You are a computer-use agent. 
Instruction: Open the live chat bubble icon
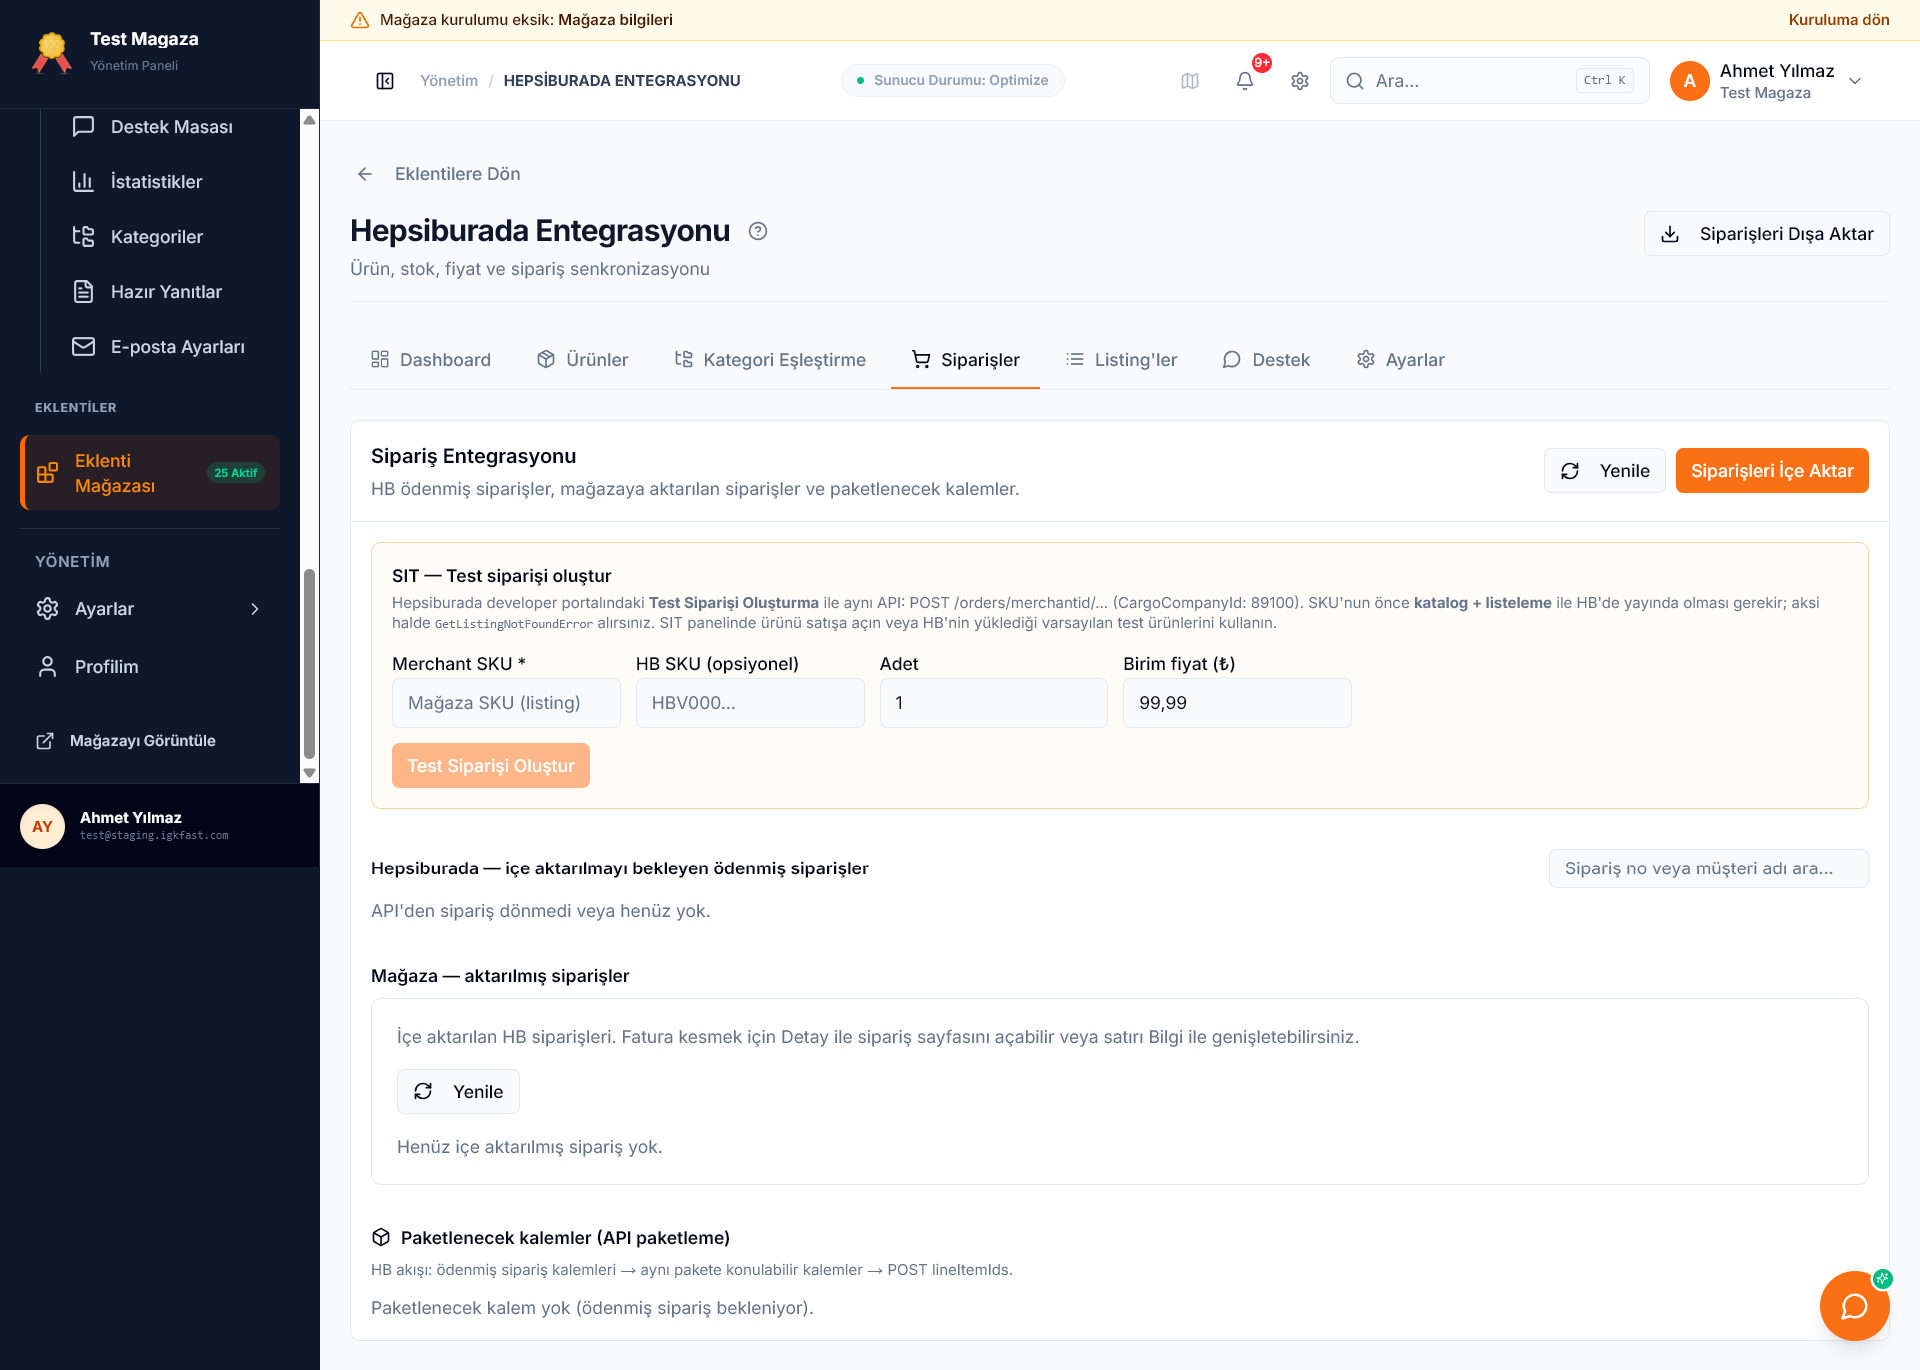pos(1854,1305)
